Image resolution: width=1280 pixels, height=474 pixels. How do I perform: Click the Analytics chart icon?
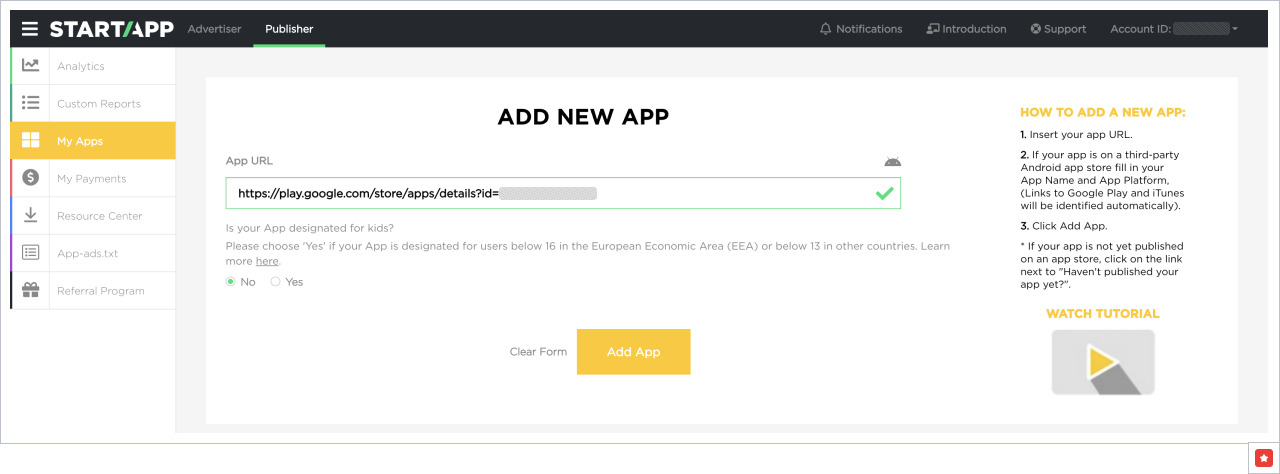click(31, 66)
